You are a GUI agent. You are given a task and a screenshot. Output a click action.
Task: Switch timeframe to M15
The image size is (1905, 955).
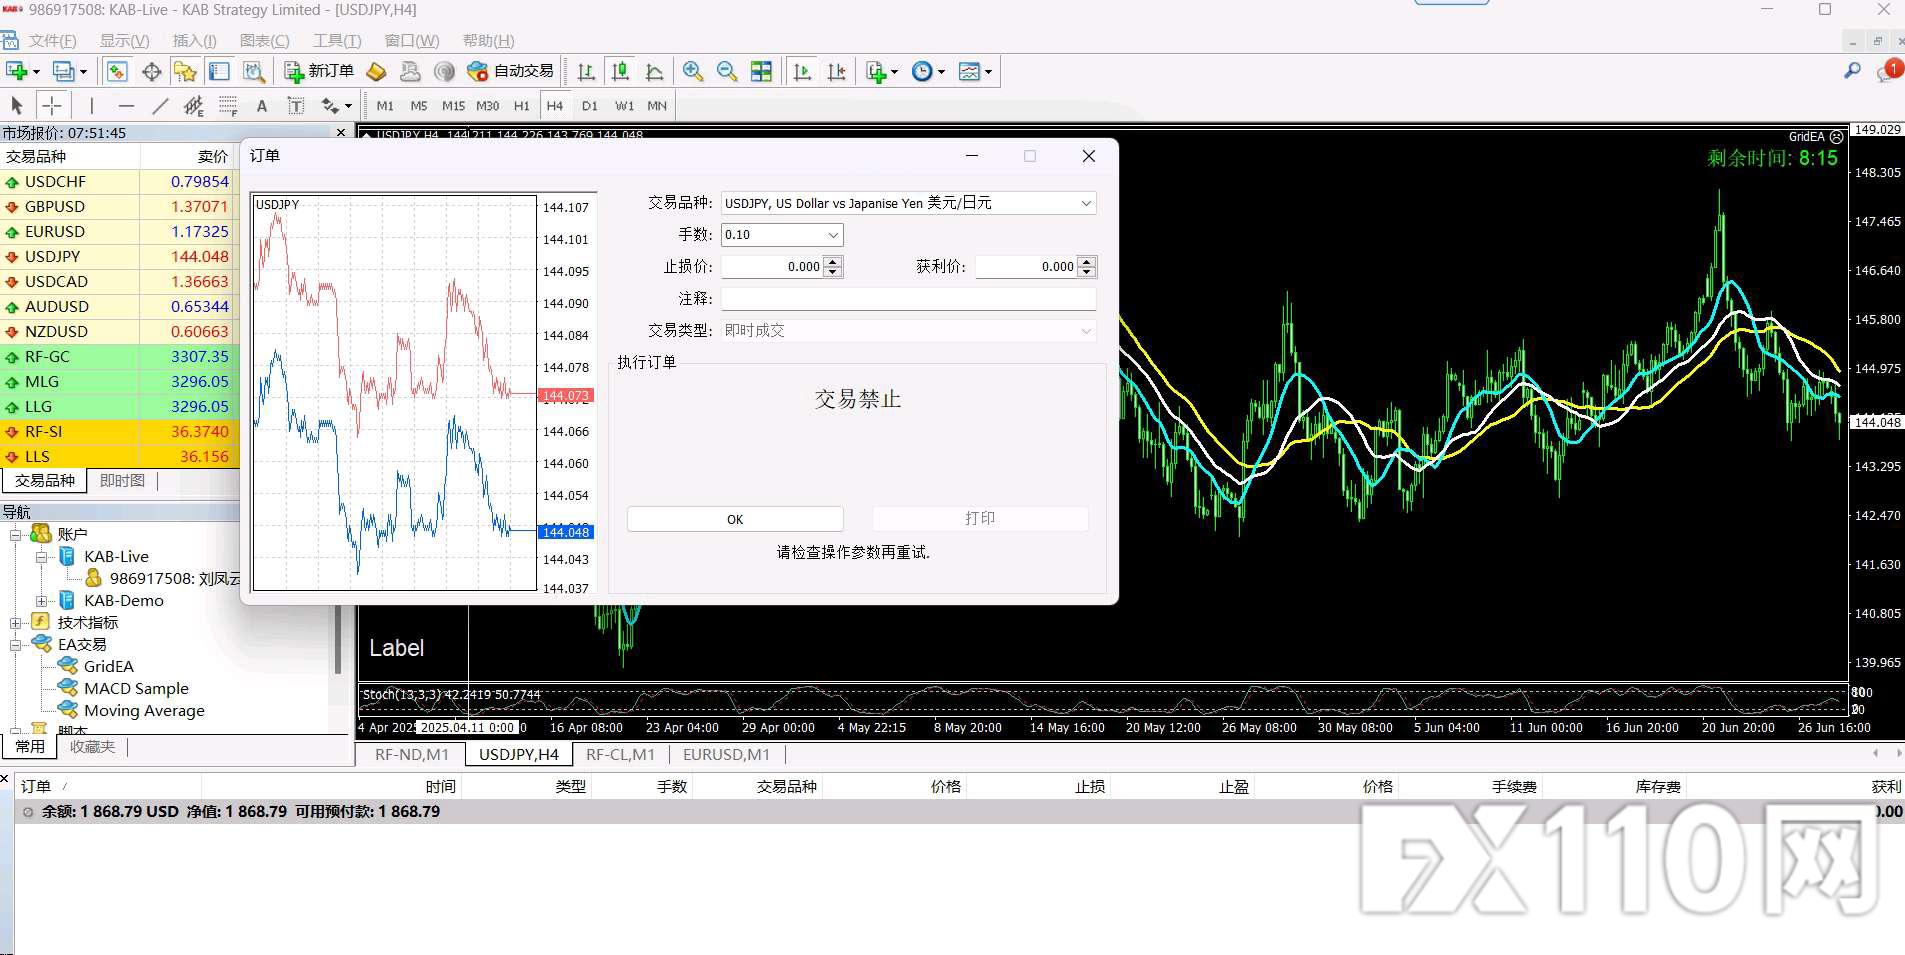[453, 105]
